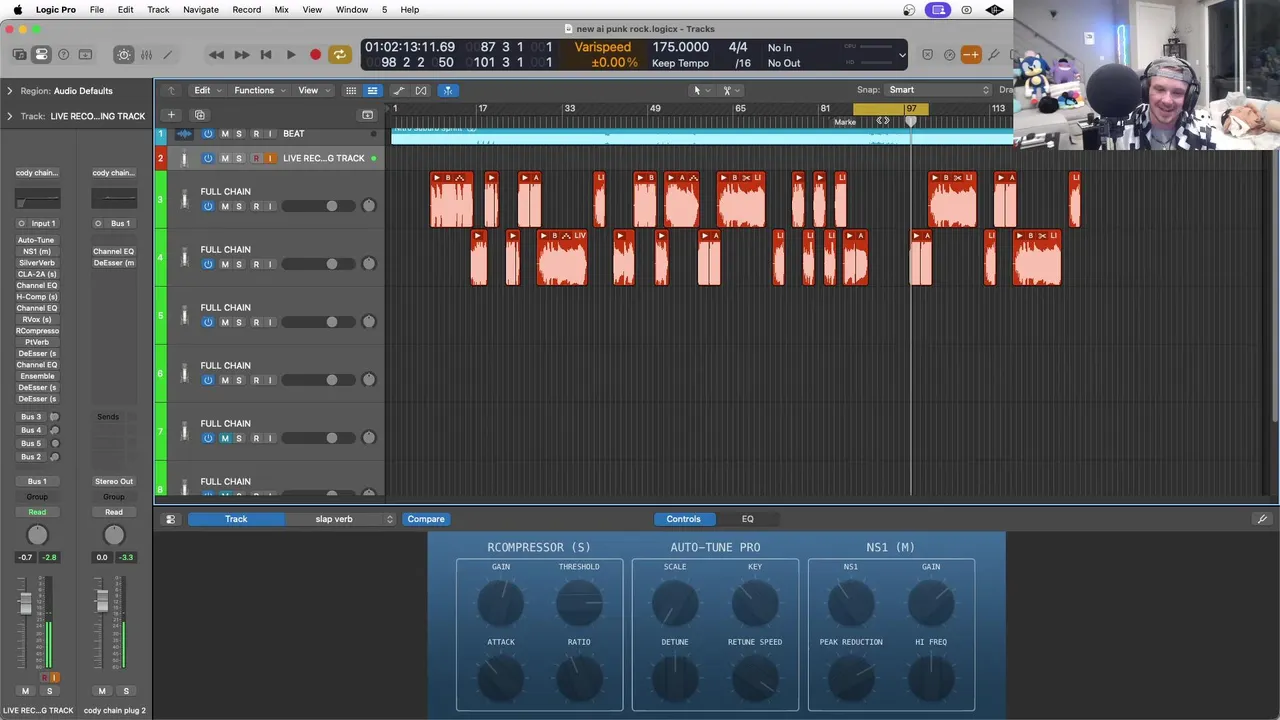1280x720 pixels.
Task: Open the Snap Smart dropdown
Action: pyautogui.click(x=937, y=90)
